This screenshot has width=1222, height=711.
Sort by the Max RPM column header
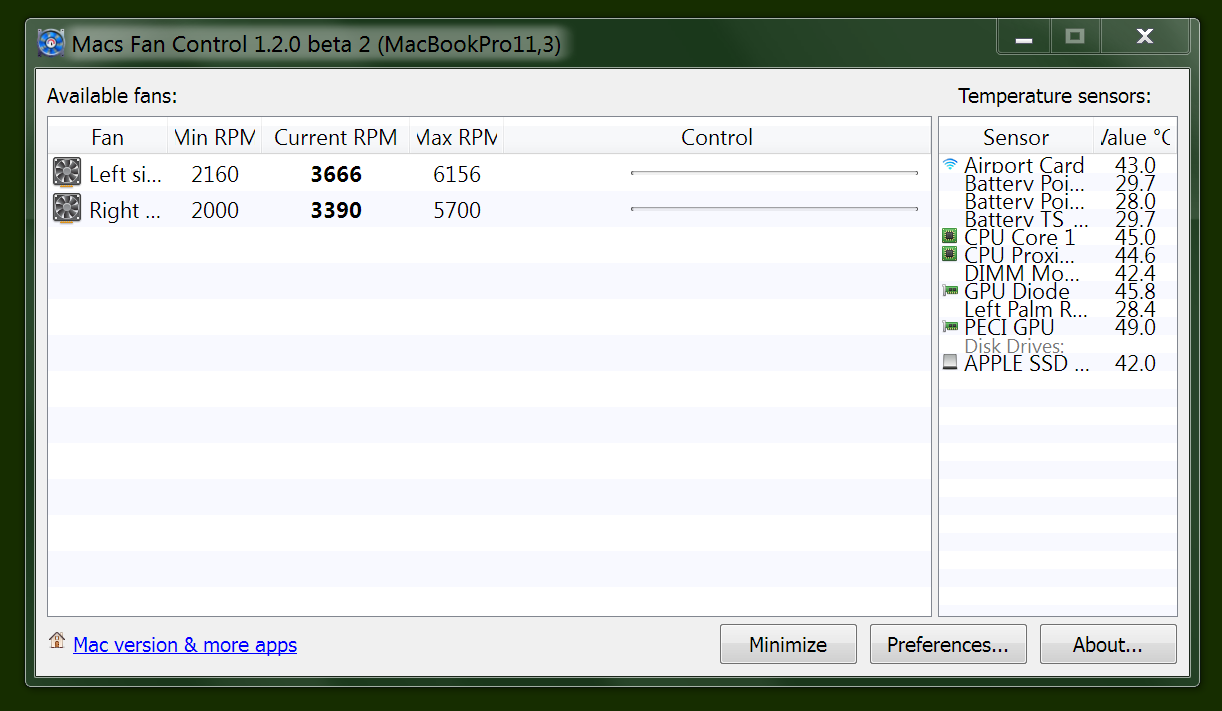(x=457, y=137)
